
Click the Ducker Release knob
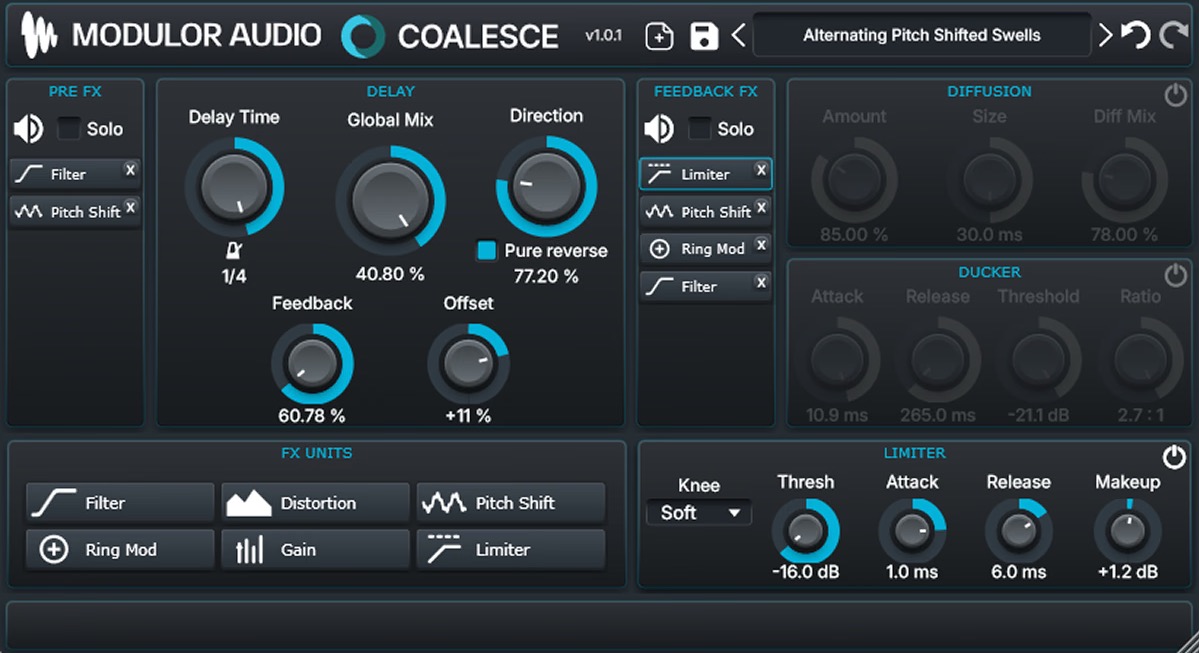(938, 360)
